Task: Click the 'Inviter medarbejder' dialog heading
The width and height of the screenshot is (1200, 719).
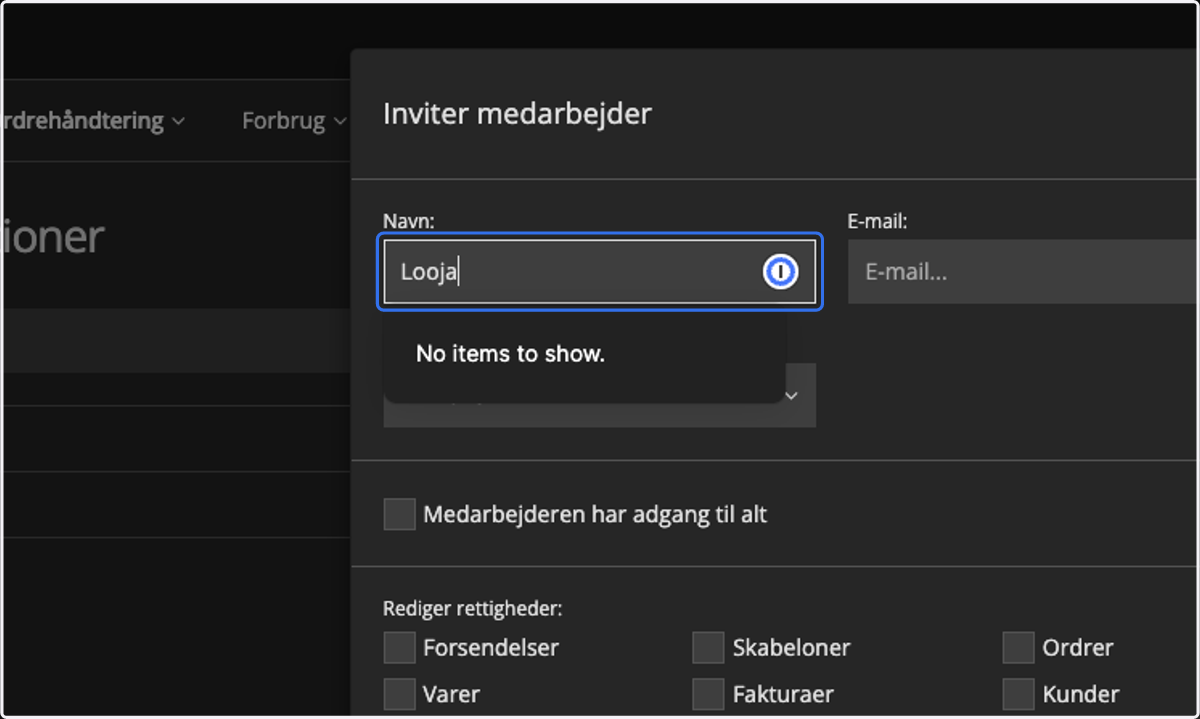Action: (x=517, y=113)
